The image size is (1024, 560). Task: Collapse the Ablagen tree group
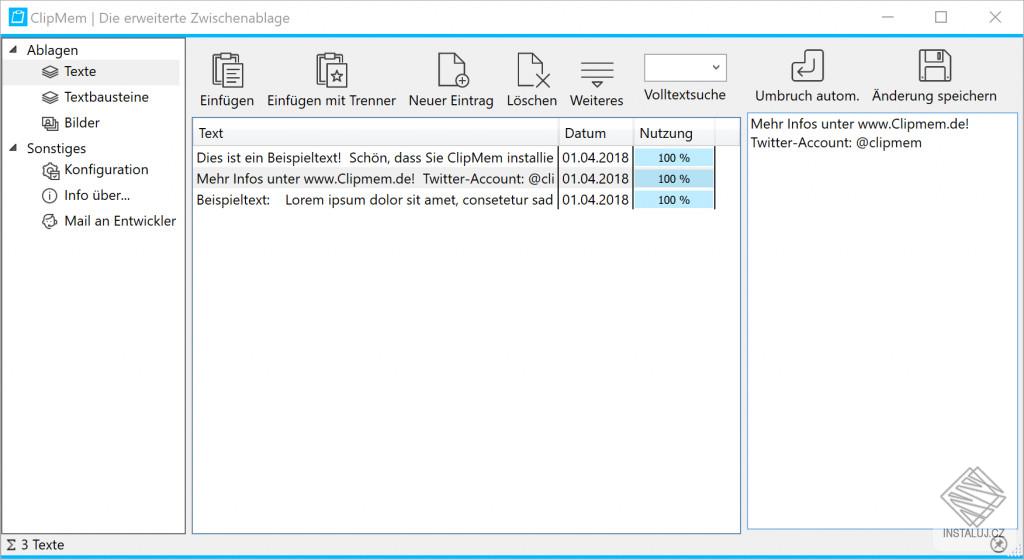13,50
